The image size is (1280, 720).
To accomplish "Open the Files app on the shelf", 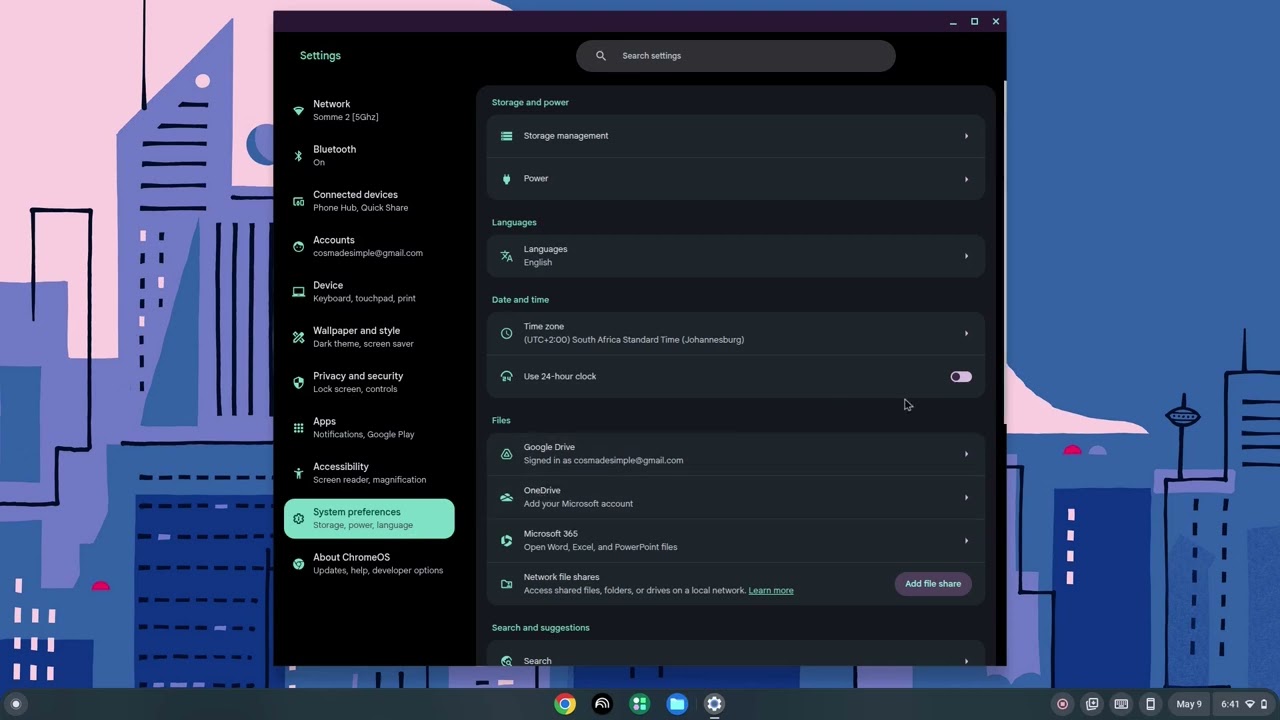I will coord(677,704).
